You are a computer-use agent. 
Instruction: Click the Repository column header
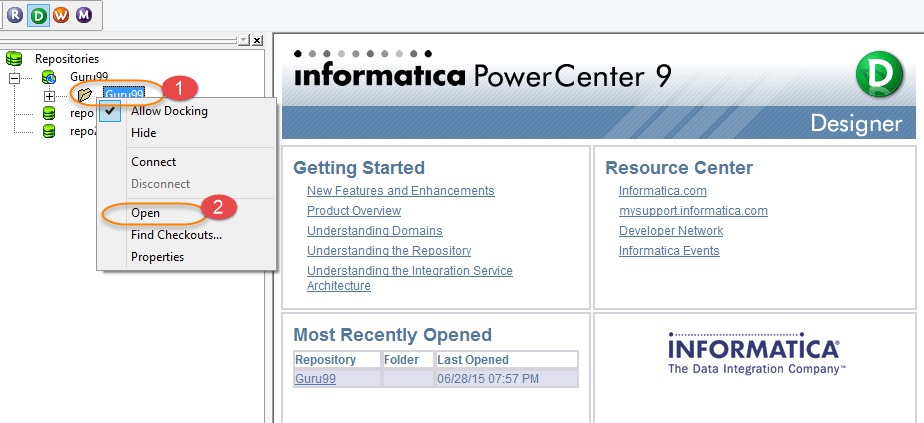point(338,360)
